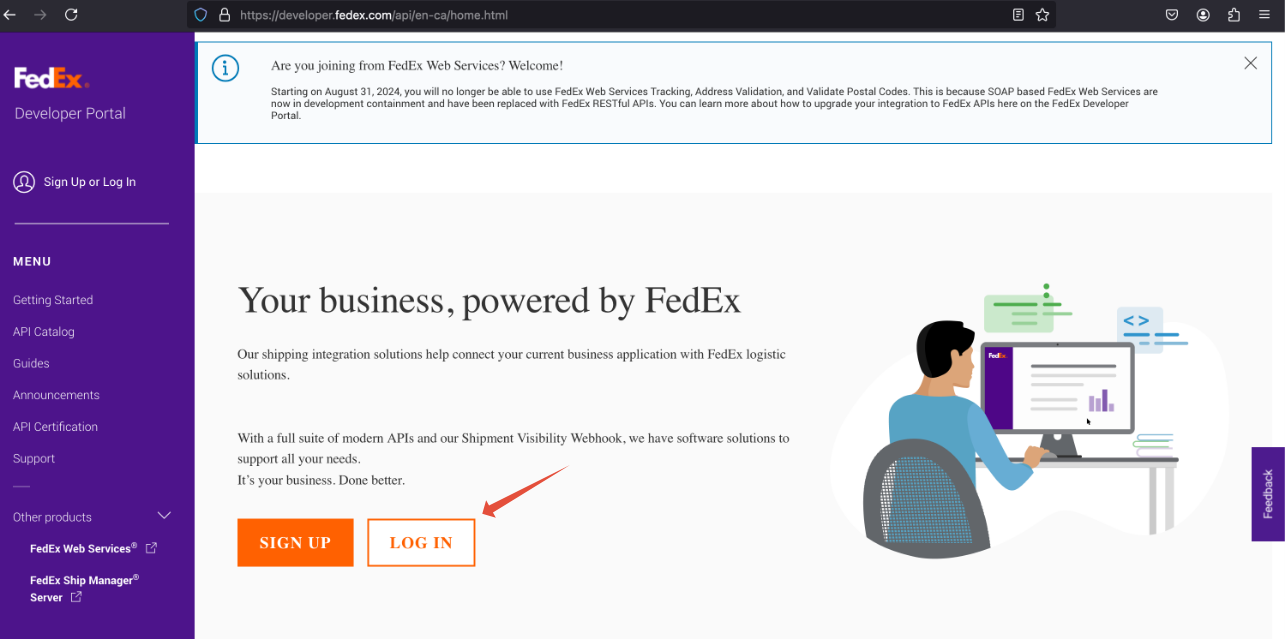Dismiss the Web Services notice banner
Viewport: 1285px width, 639px height.
pos(1250,63)
